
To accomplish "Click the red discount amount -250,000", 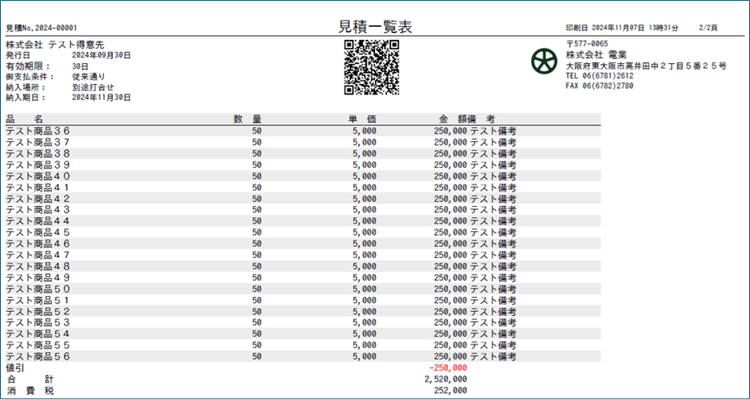I will [x=446, y=368].
